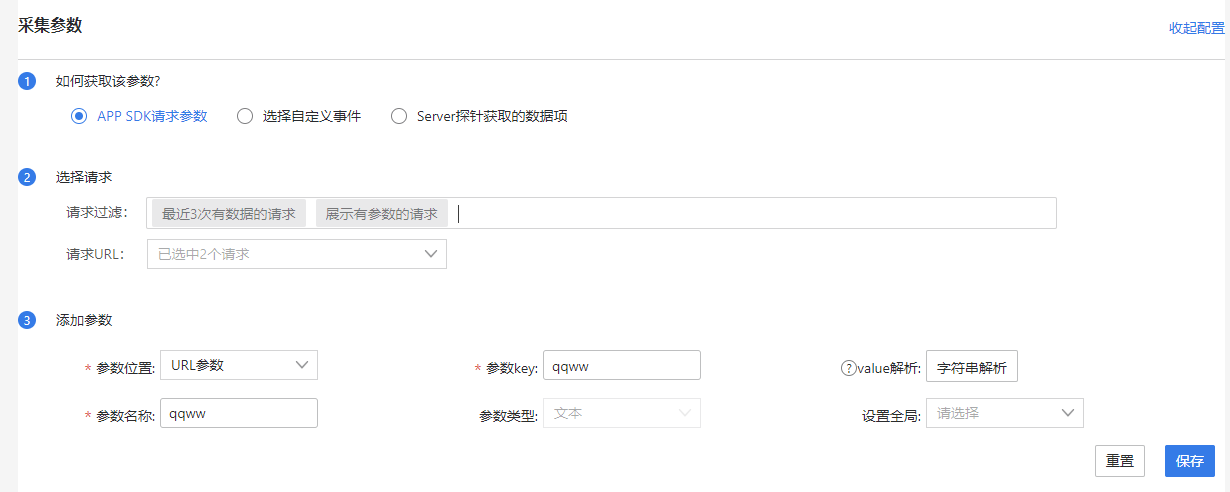The image size is (1230, 492).
Task: Click the step 3 number badge
Action: click(x=27, y=321)
